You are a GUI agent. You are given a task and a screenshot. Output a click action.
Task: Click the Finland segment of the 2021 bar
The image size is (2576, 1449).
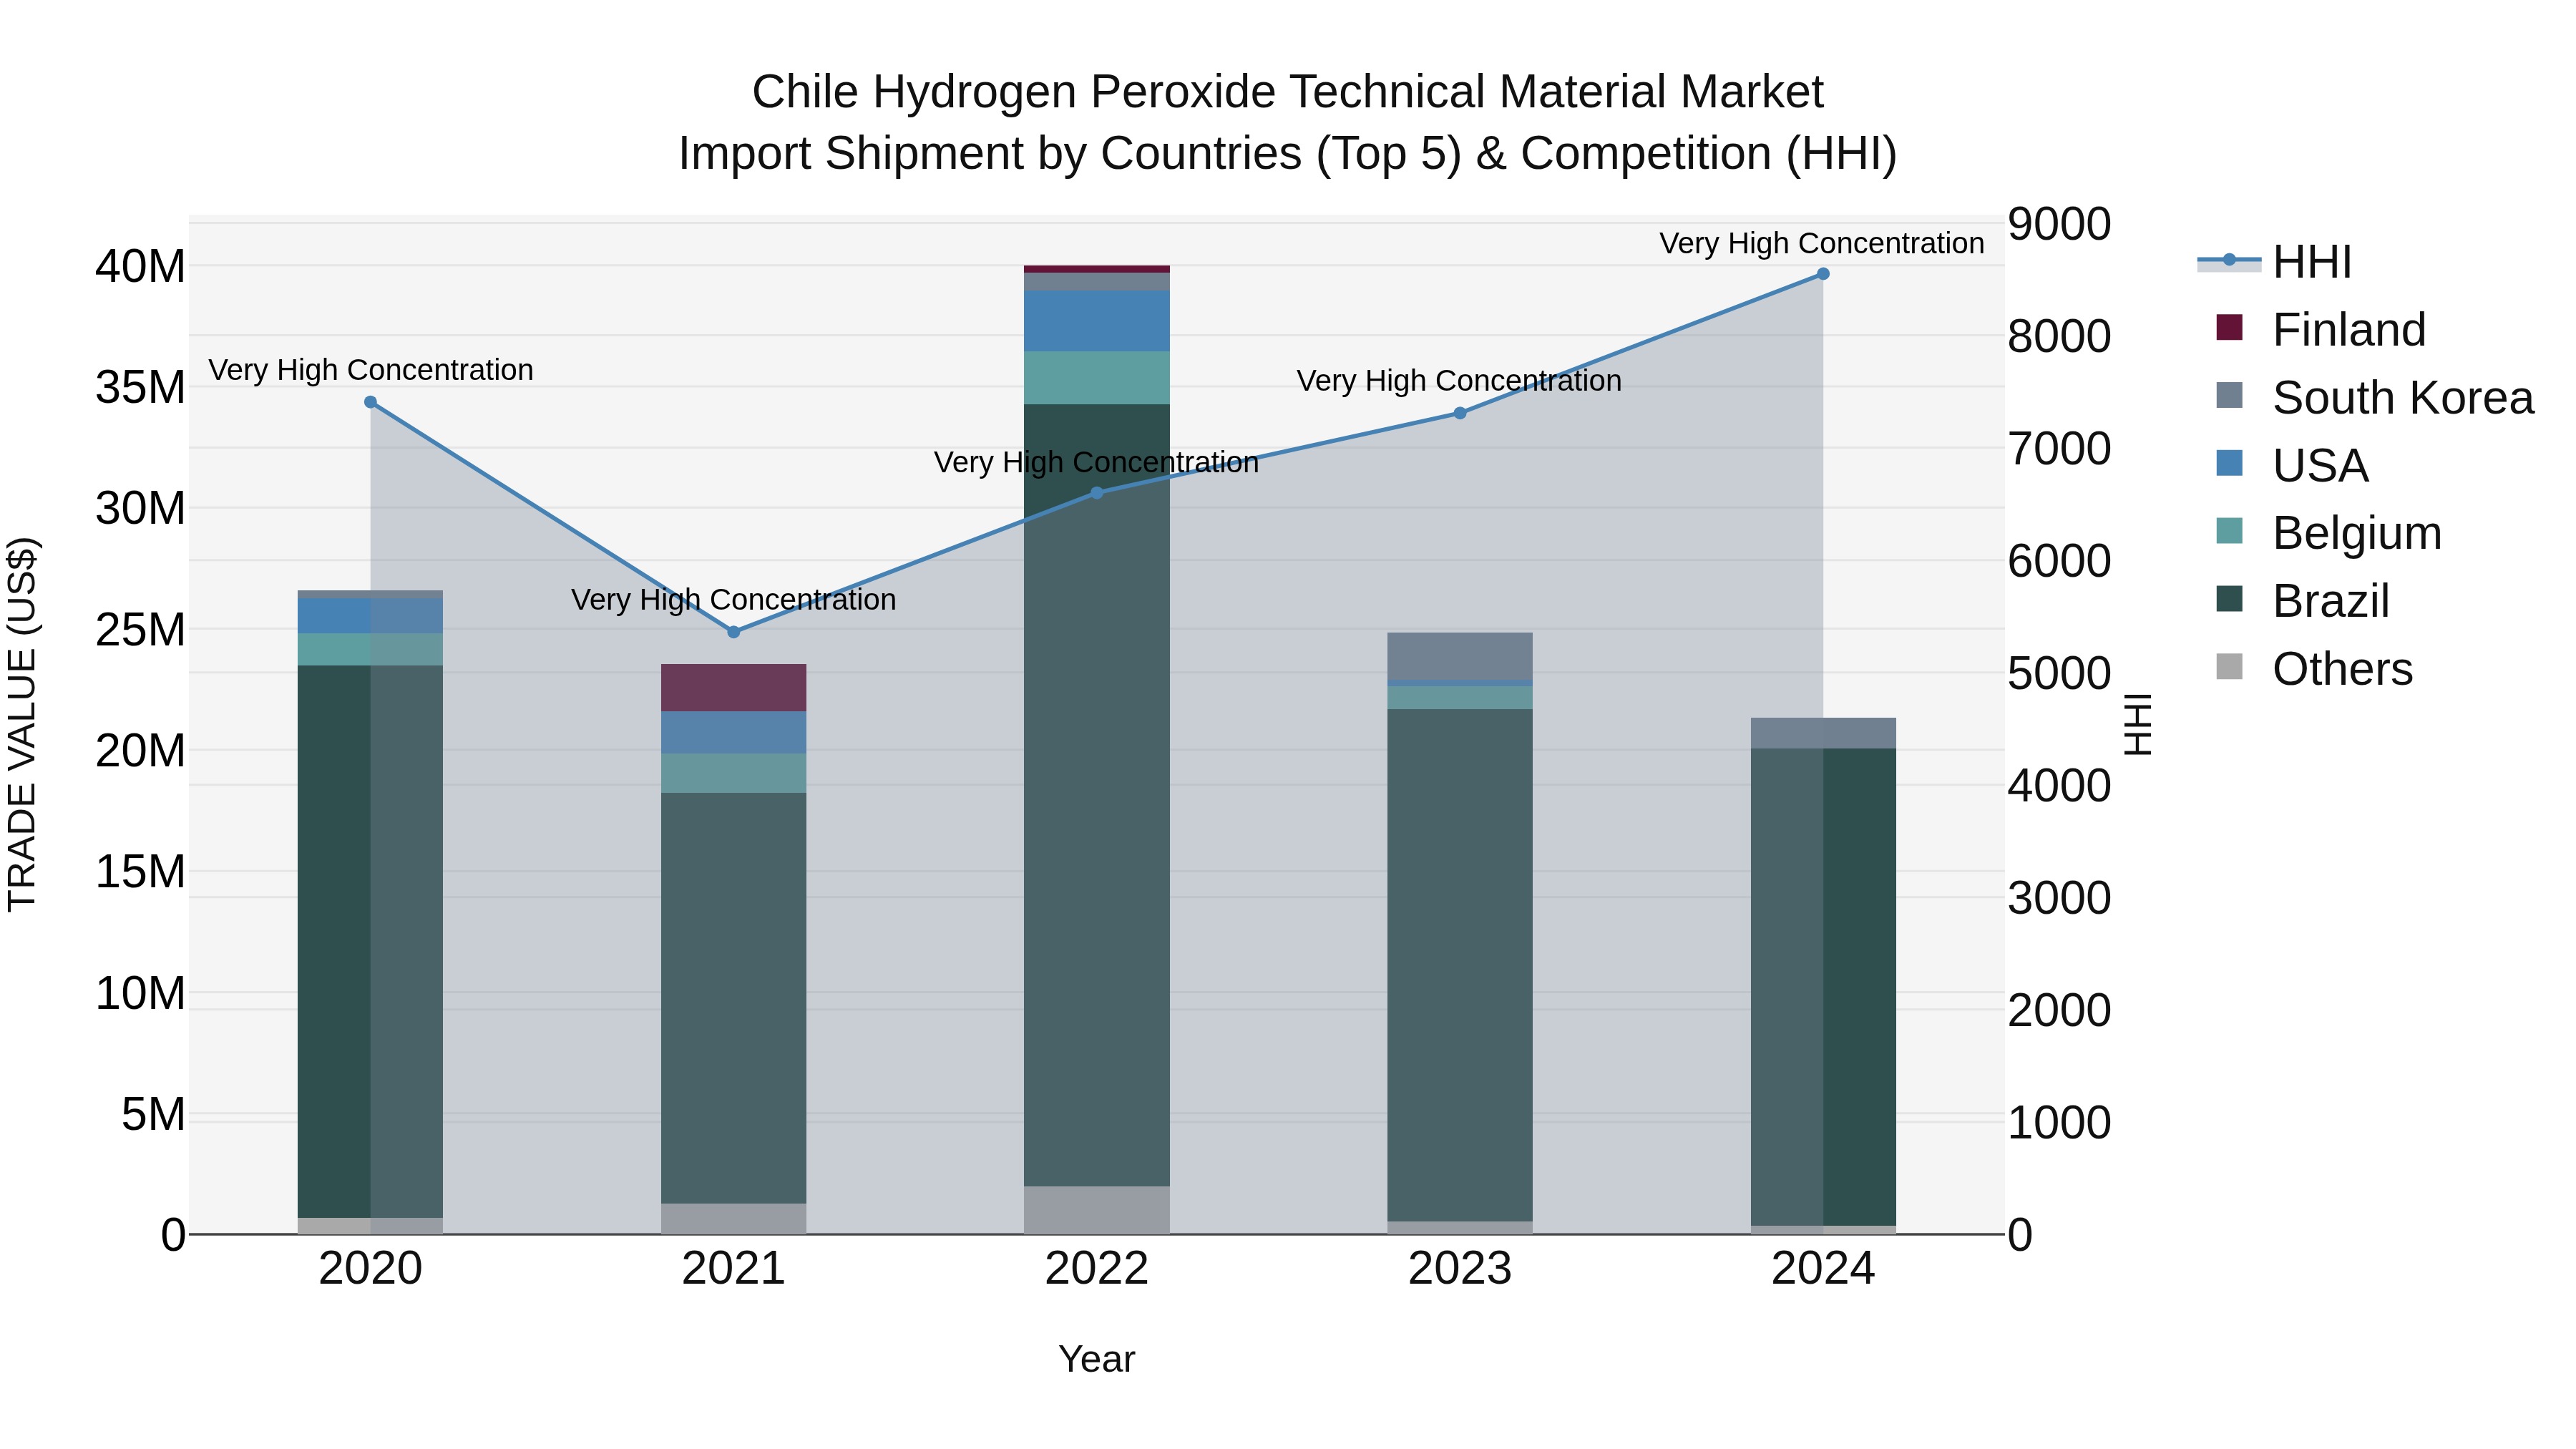[733, 688]
